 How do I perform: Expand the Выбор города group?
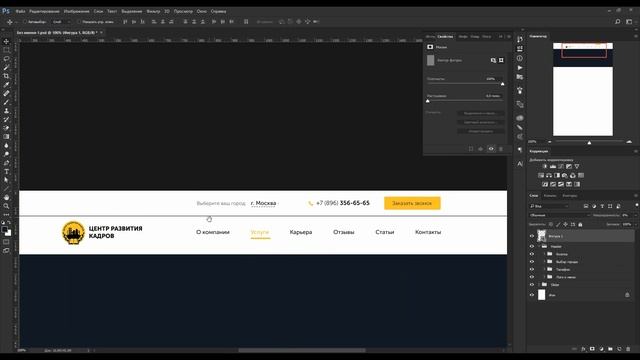pyautogui.click(x=544, y=262)
